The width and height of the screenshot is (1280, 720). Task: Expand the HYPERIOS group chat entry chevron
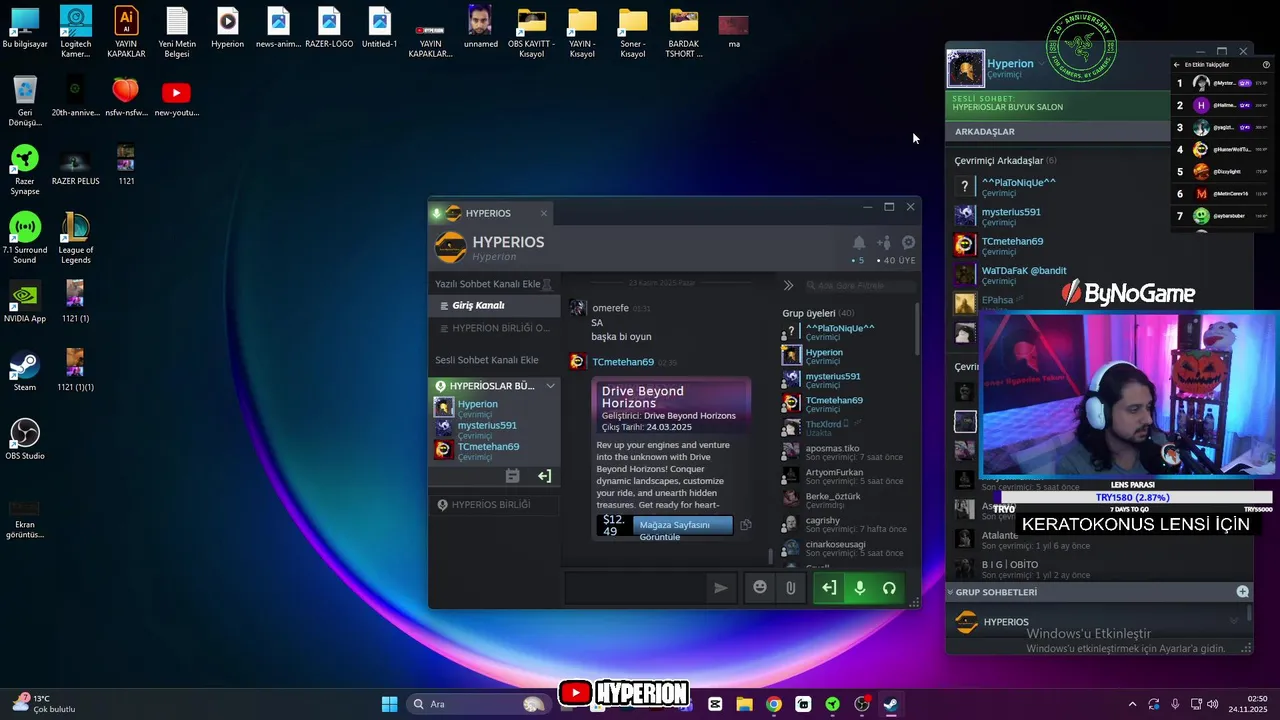[1233, 622]
